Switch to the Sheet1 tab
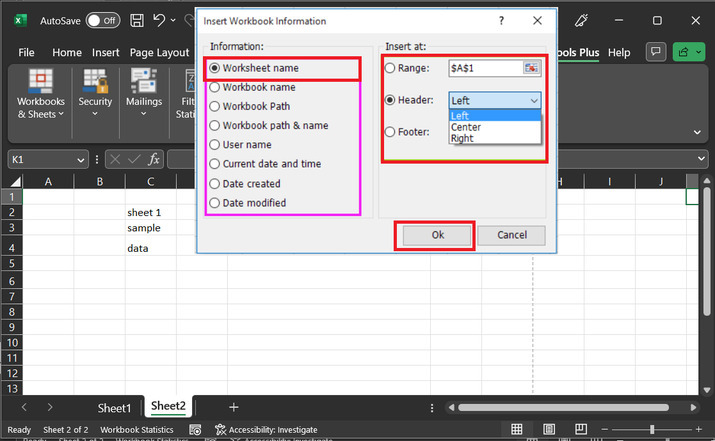 pyautogui.click(x=114, y=408)
